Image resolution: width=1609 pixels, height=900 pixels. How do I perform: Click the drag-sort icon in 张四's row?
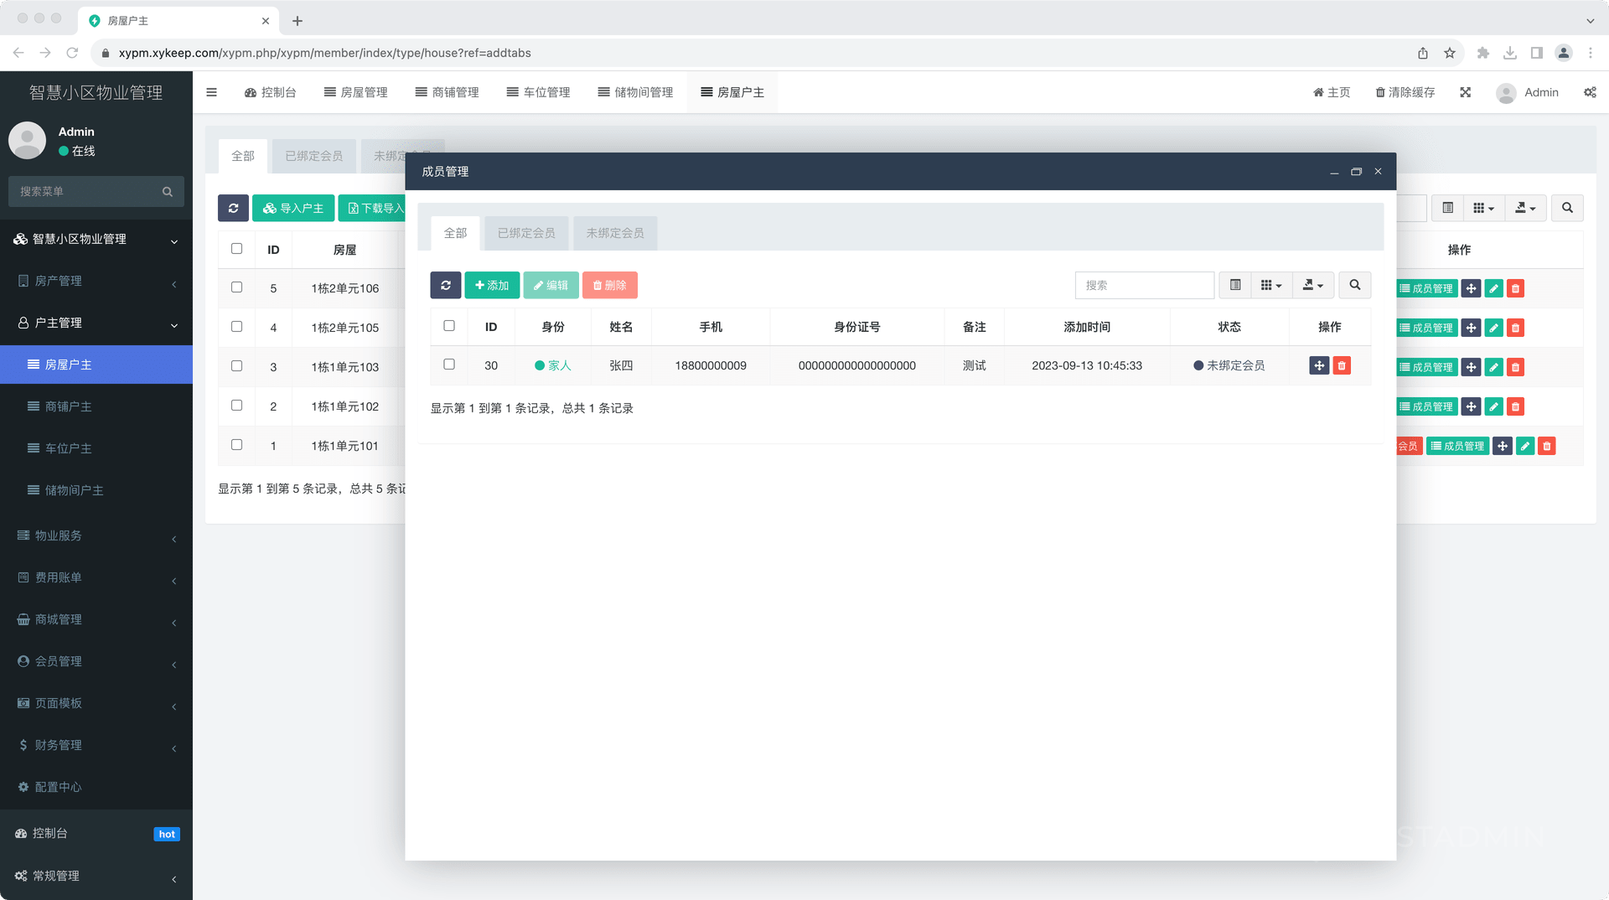[1319, 366]
